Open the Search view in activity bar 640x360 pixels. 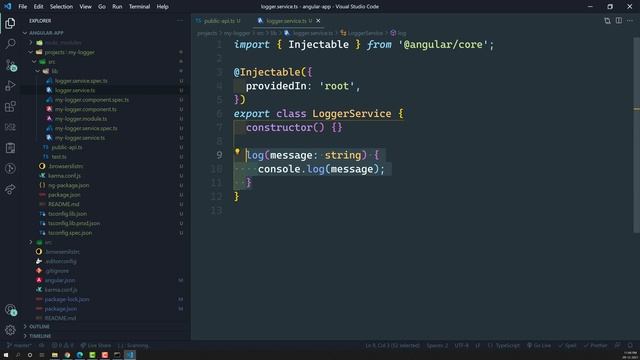click(x=10, y=44)
